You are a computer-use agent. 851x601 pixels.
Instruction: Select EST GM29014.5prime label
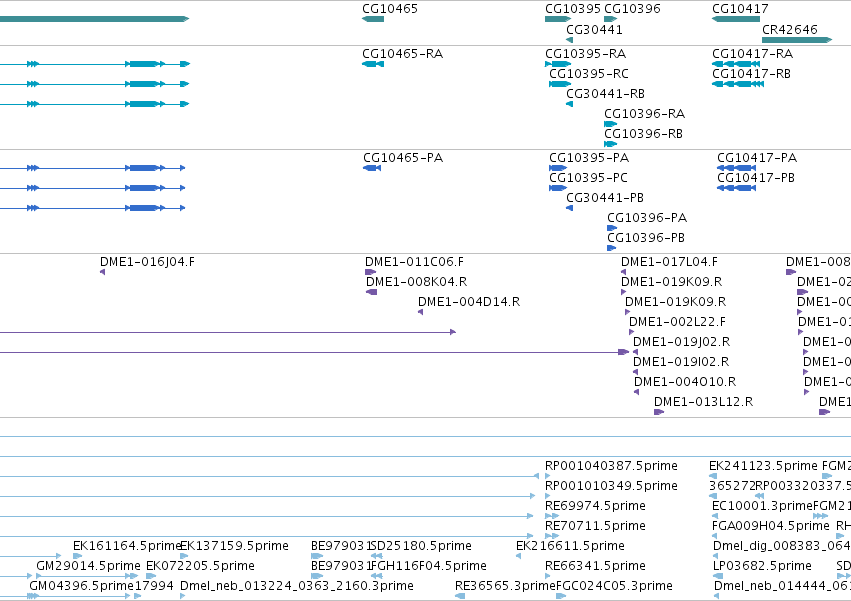coord(88,567)
